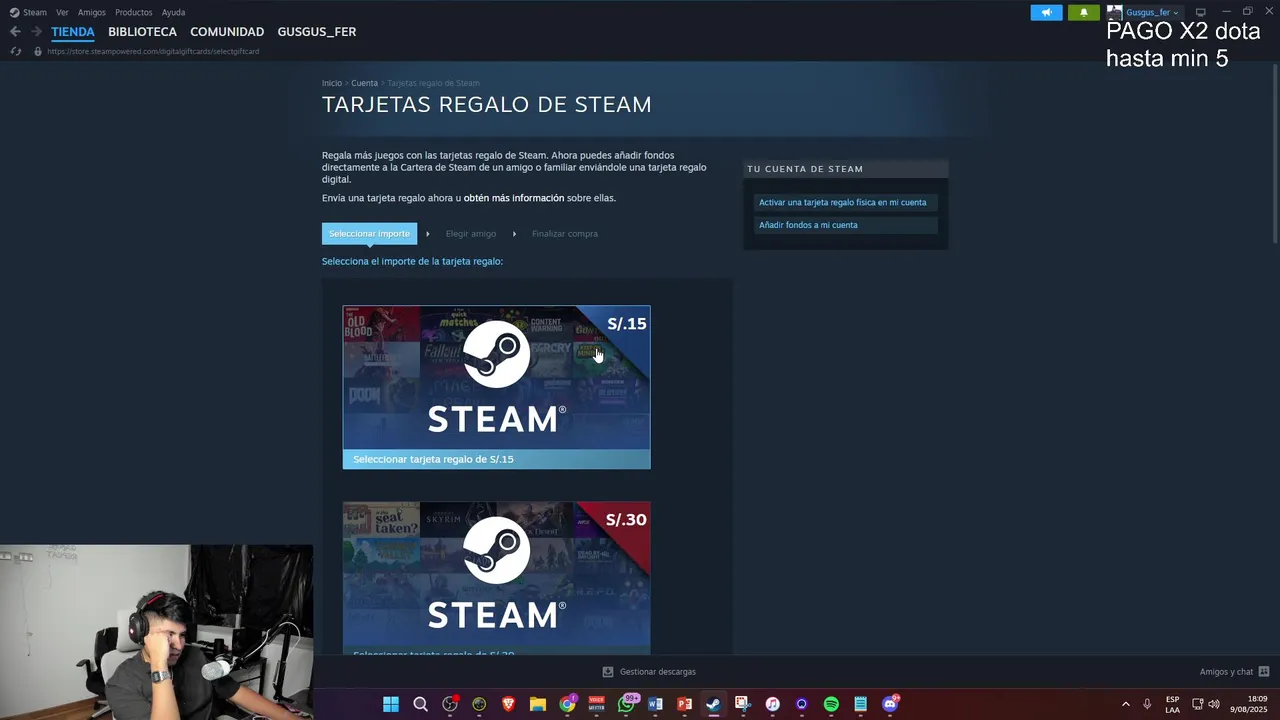The image size is (1280, 720).
Task: Open 'Gestionar descargas' in bottom bar
Action: (657, 672)
